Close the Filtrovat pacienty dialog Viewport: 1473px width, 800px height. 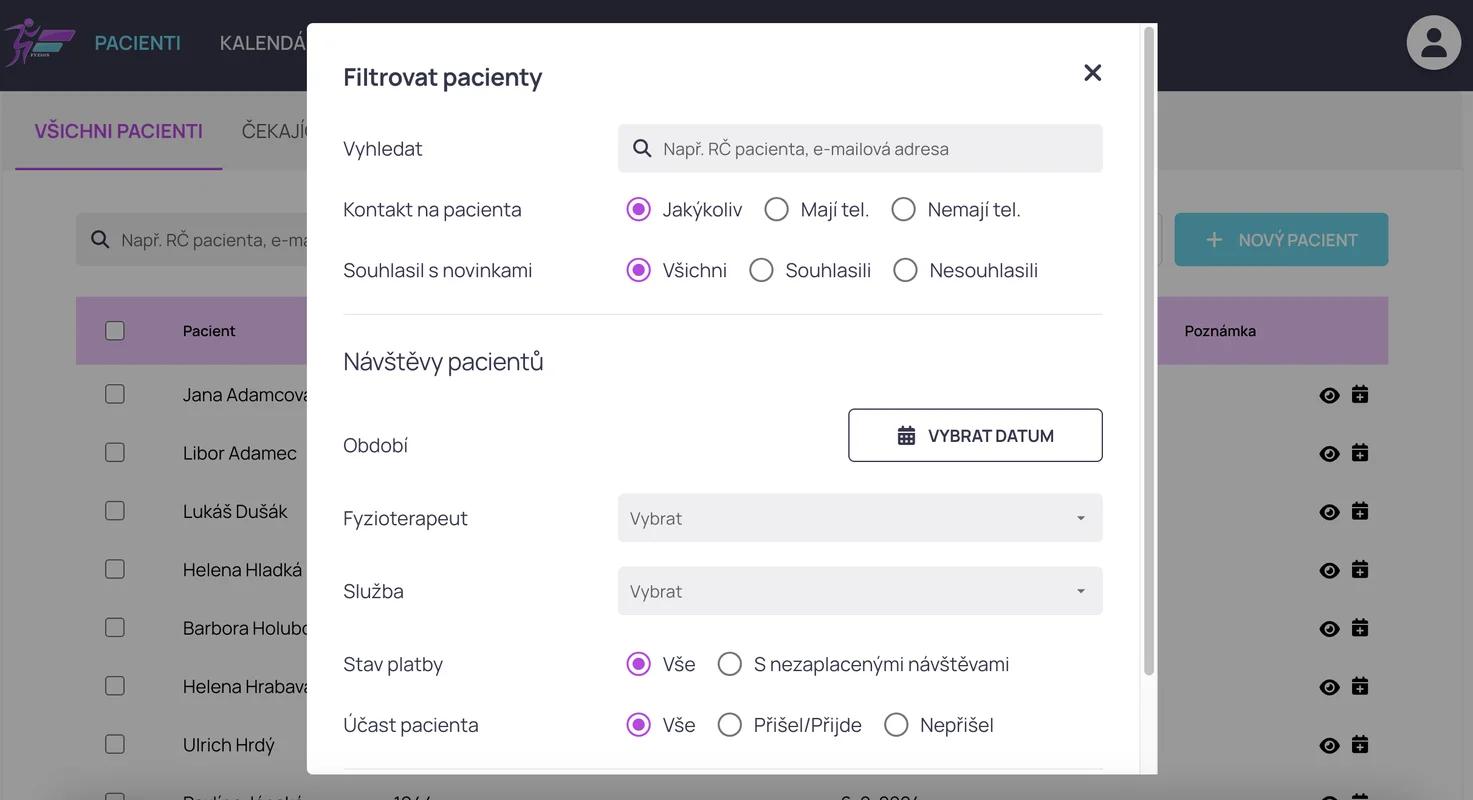(1092, 73)
